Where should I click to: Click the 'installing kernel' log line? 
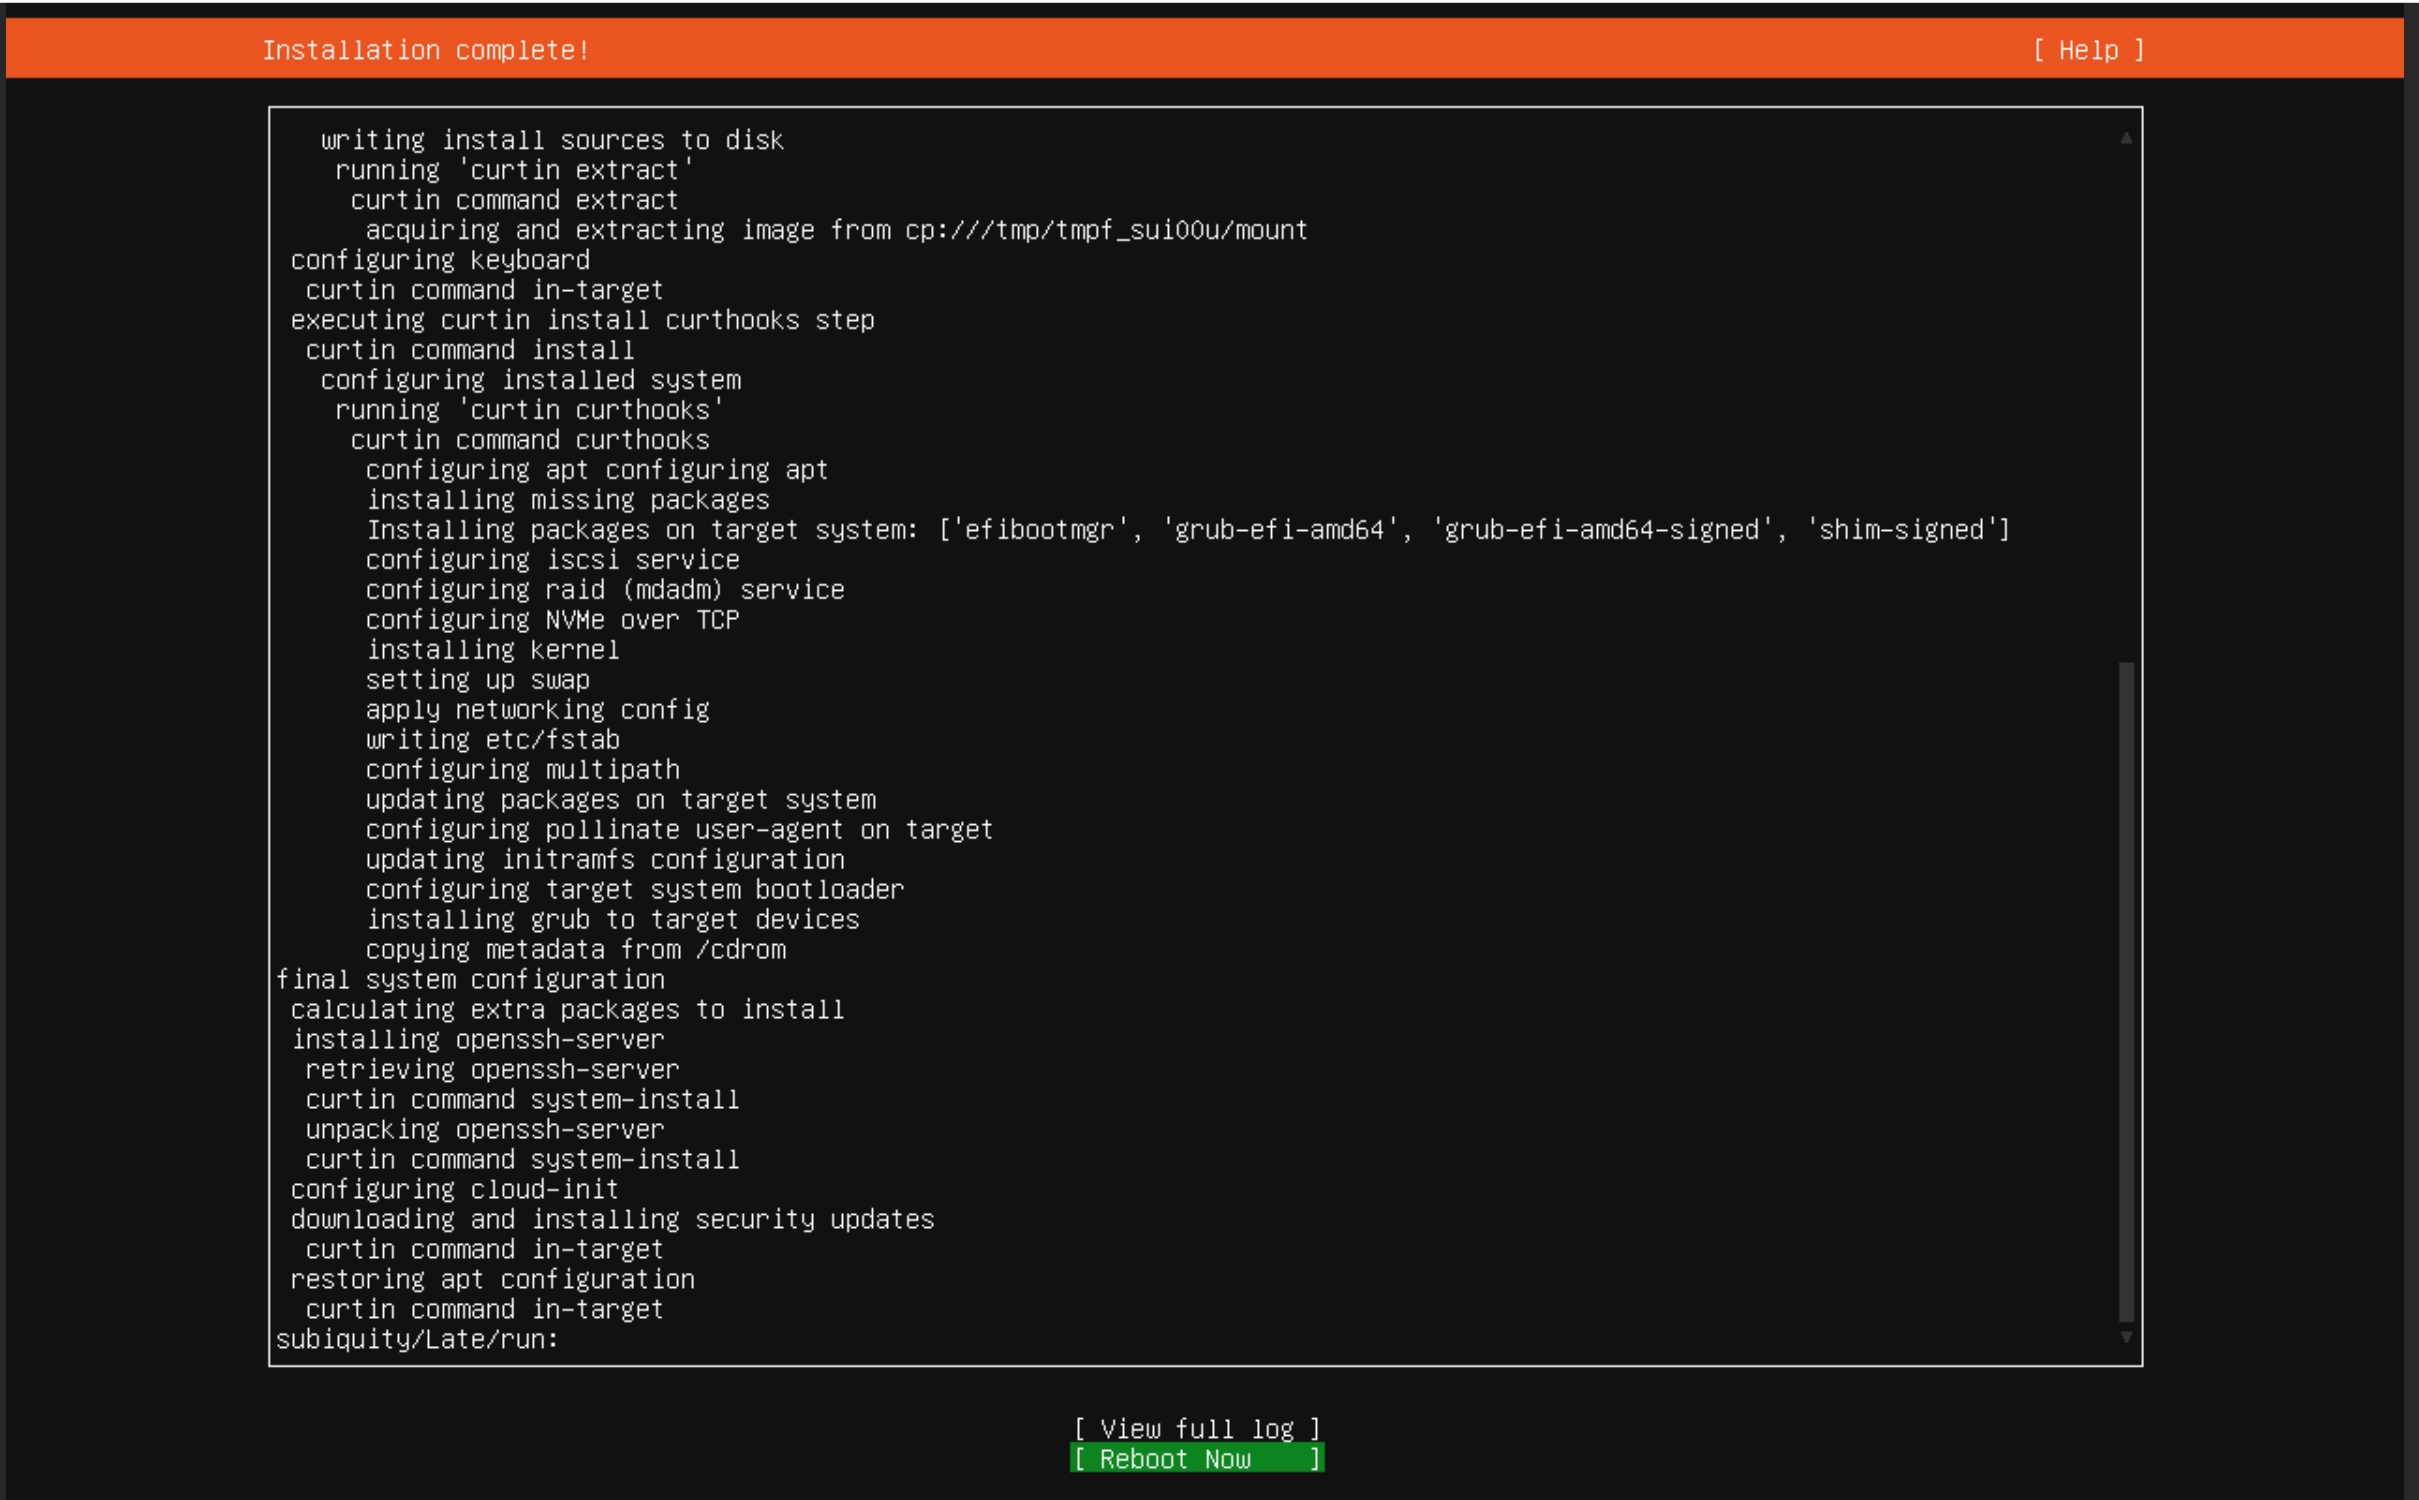(x=493, y=649)
